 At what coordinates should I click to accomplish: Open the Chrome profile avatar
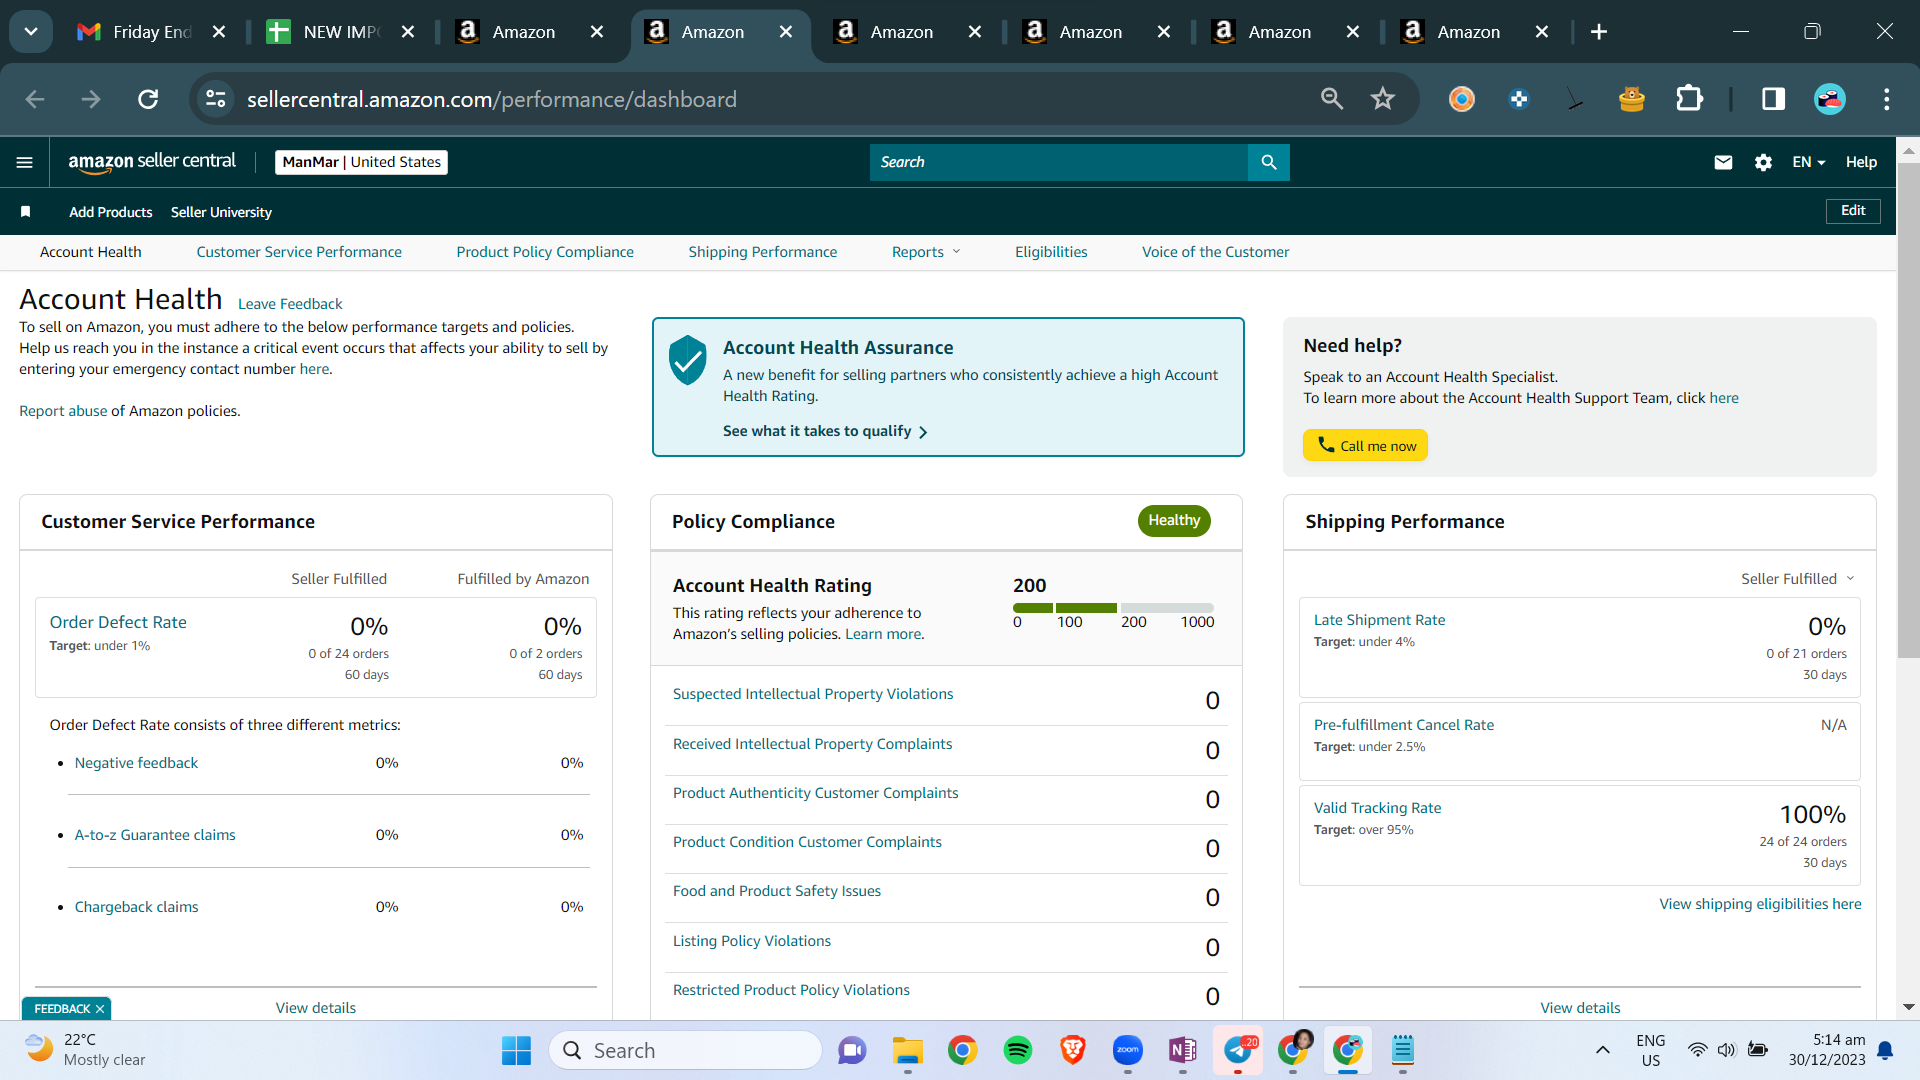1830,99
